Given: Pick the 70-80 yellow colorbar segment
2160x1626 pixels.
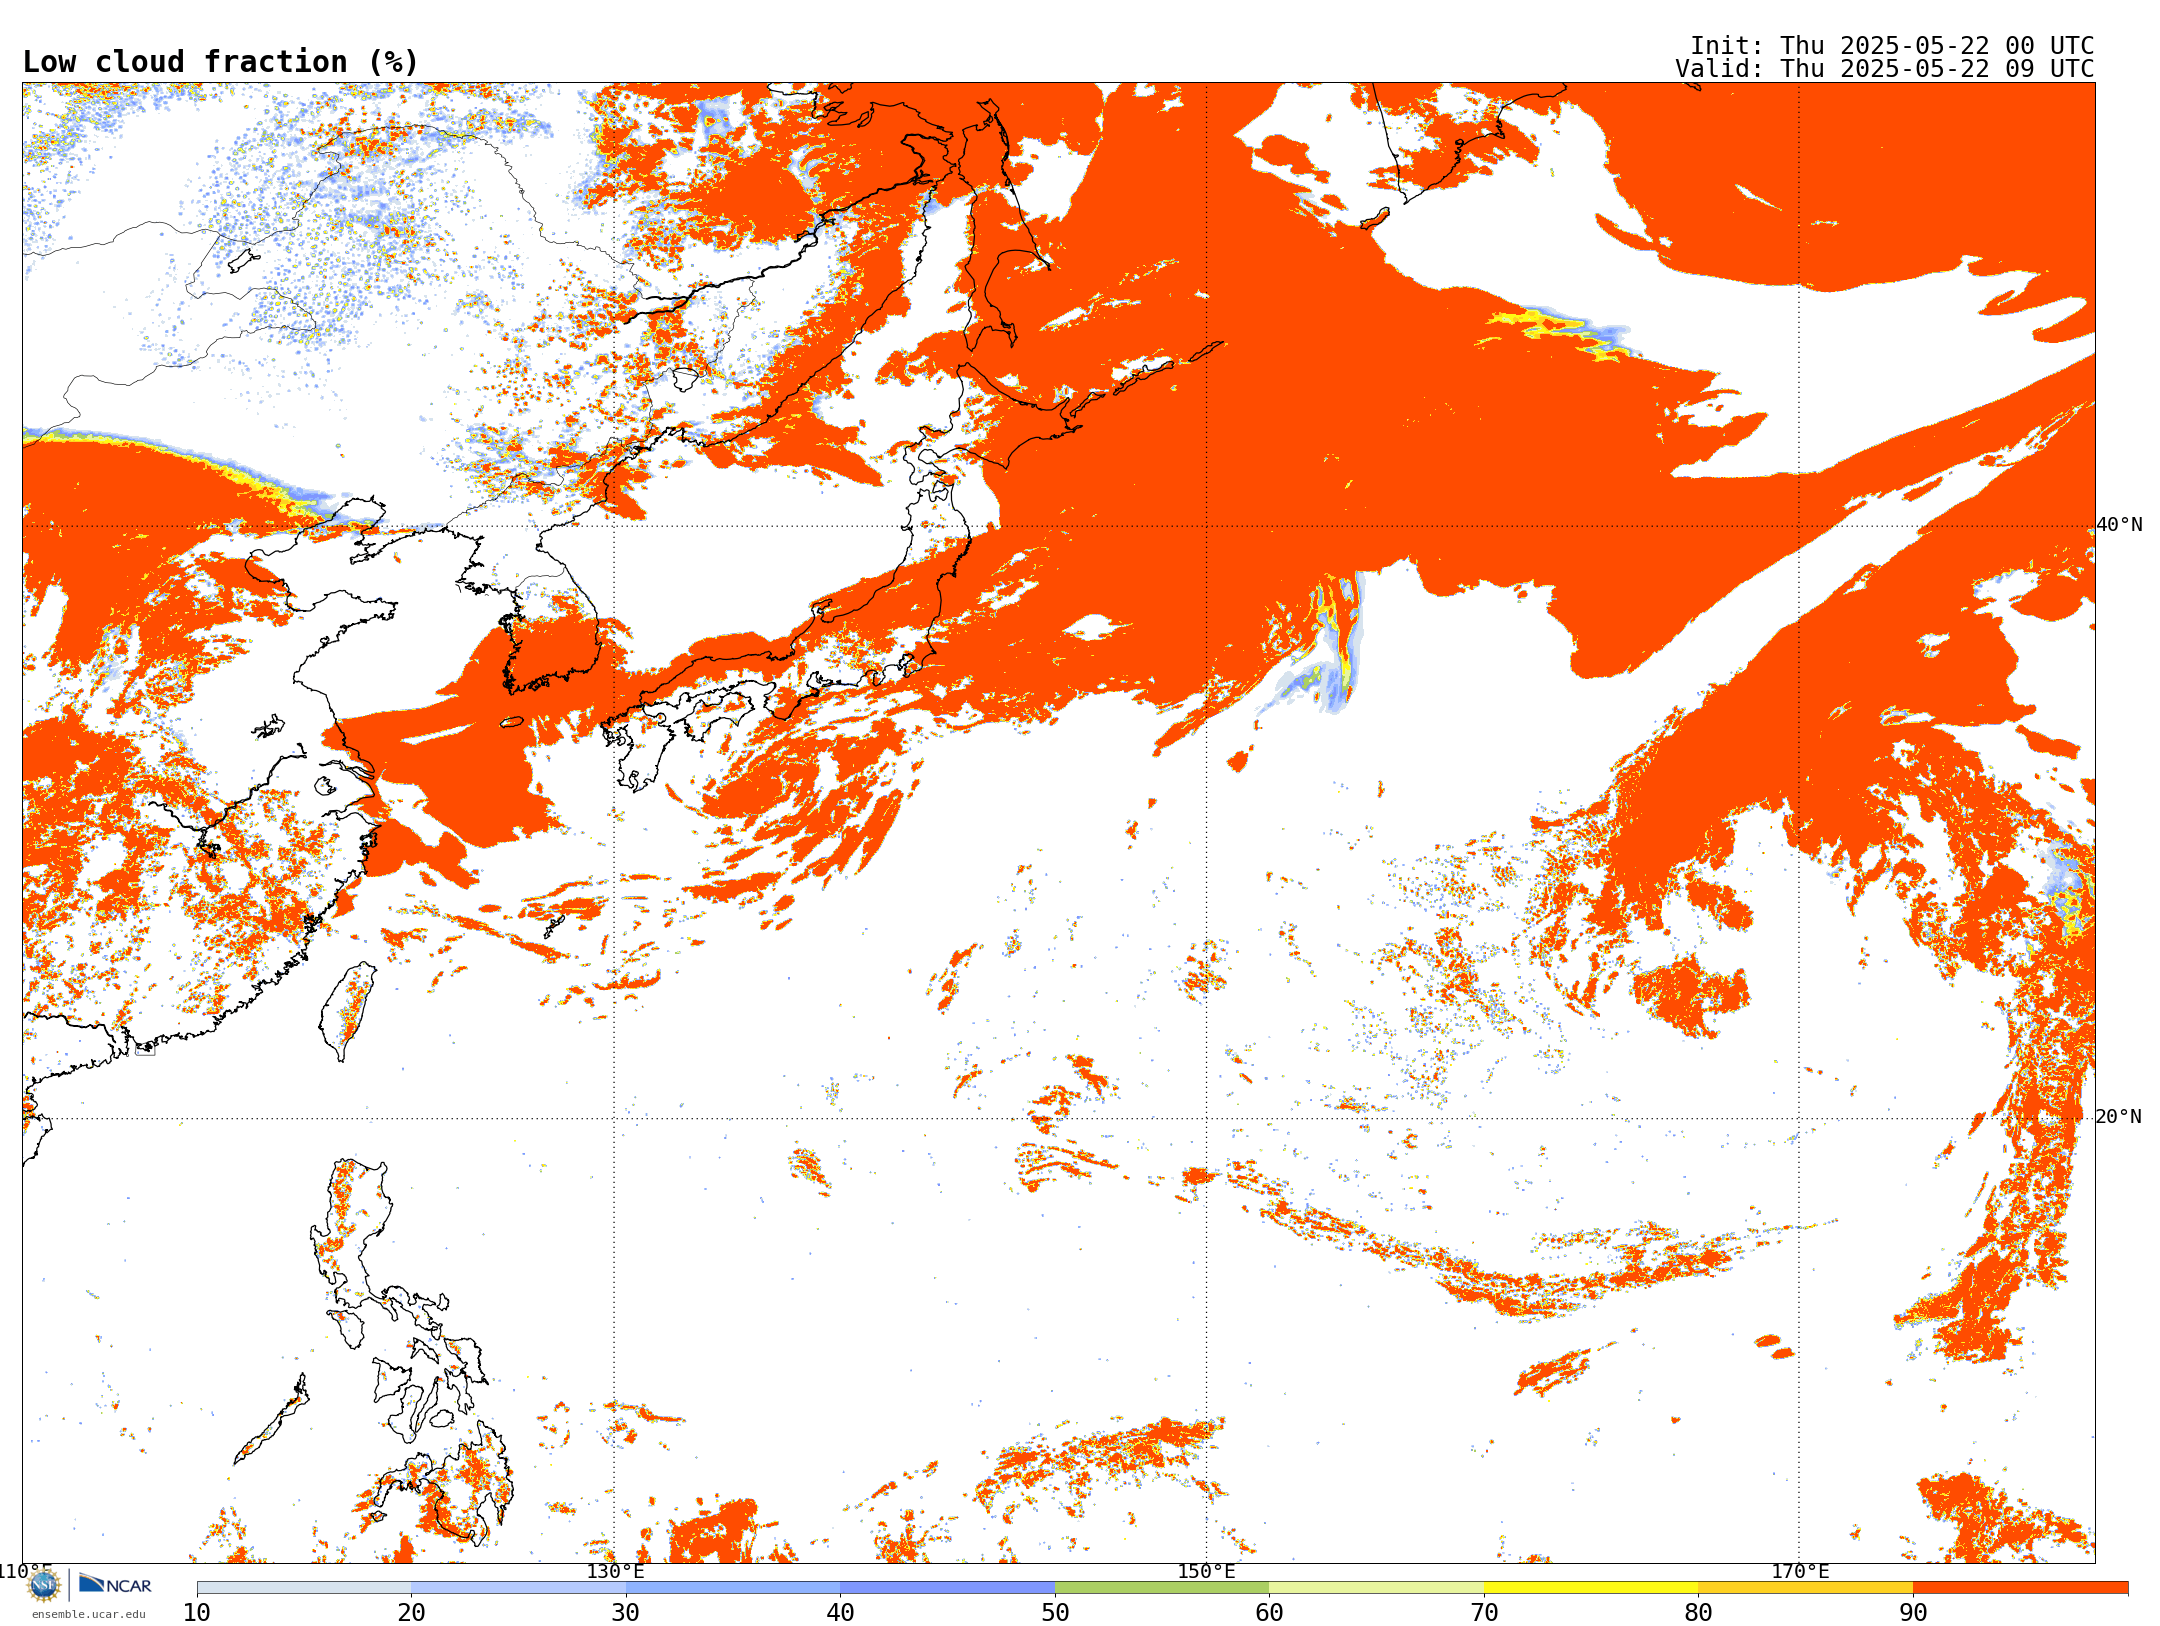Looking at the screenshot, I should [1591, 1588].
